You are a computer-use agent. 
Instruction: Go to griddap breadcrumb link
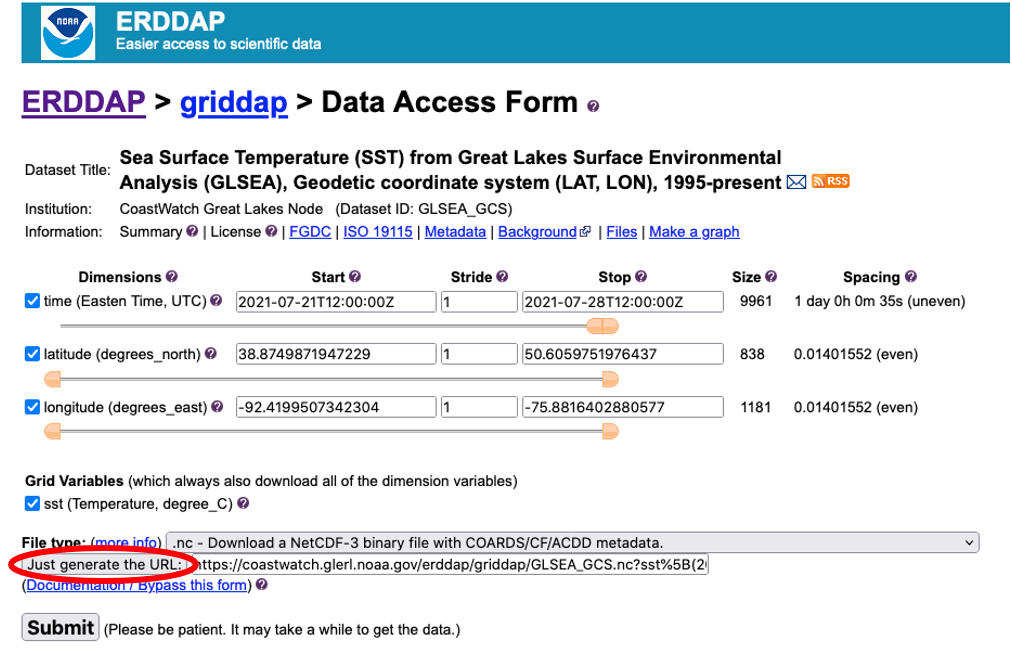tap(234, 102)
